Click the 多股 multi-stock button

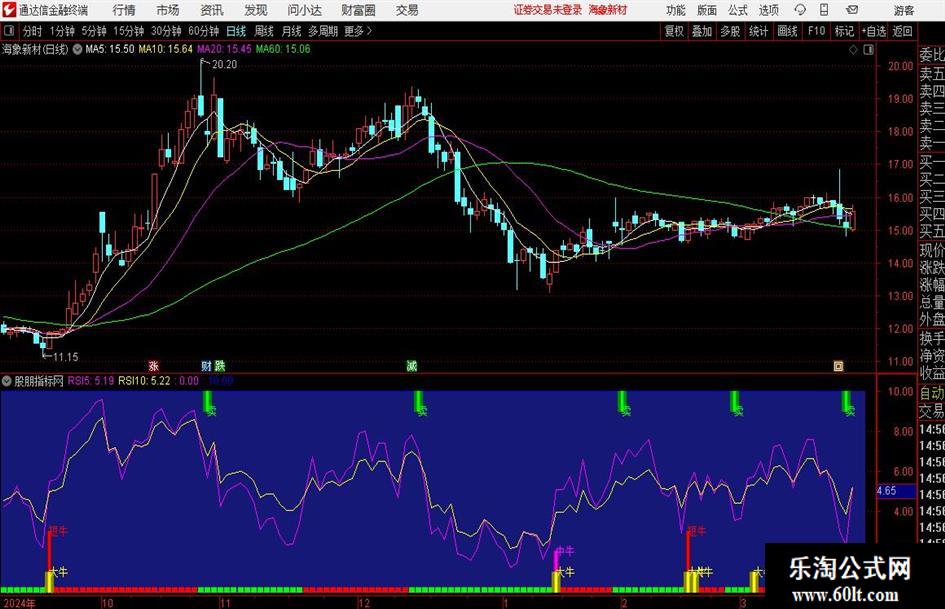click(x=730, y=31)
